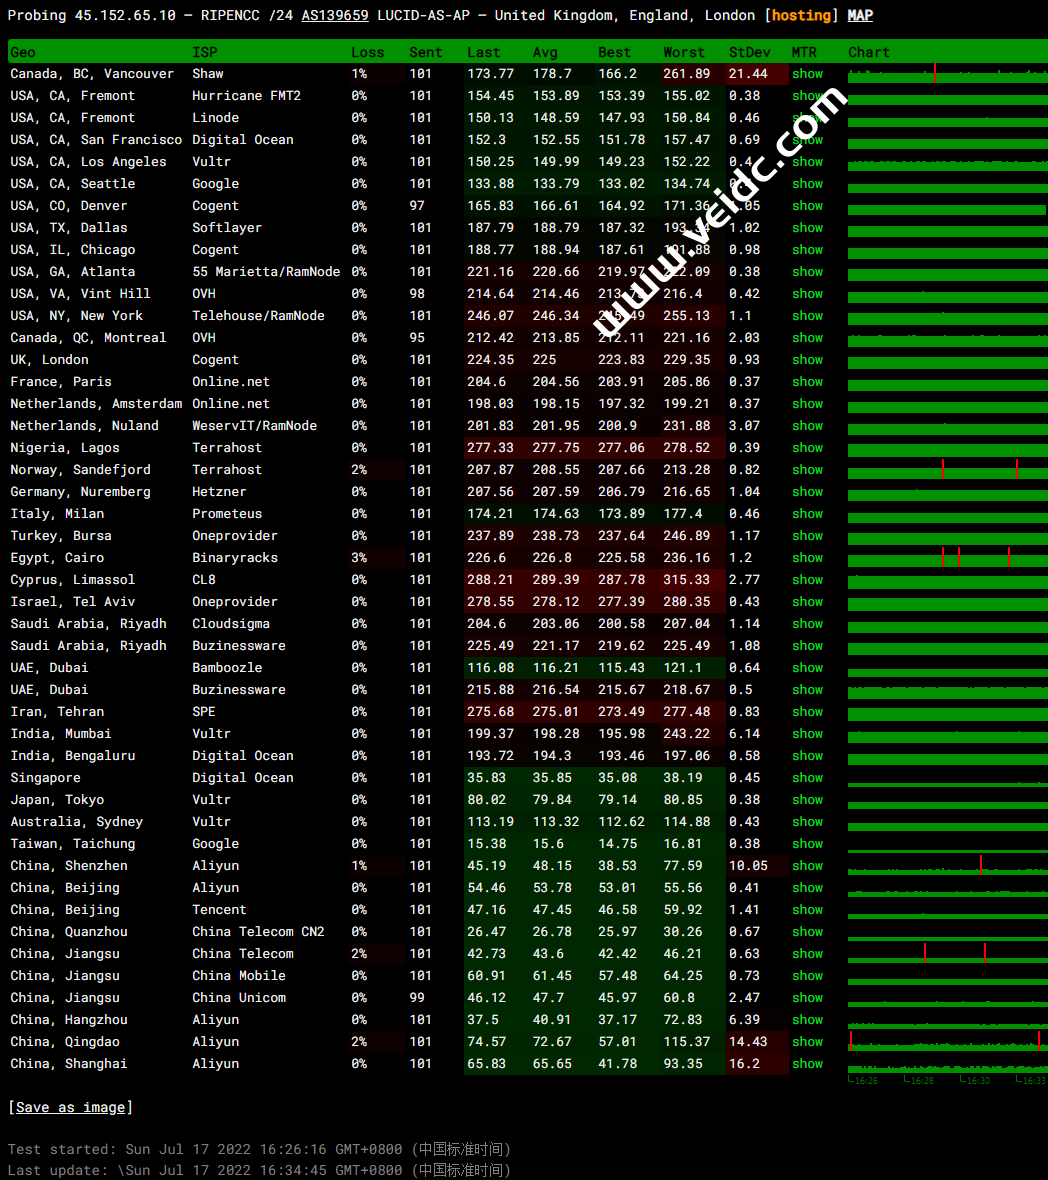Screen dimensions: 1048x1180
Task: Show MTR for Canada, BC, Vancouver Shaw
Action: click(x=807, y=74)
